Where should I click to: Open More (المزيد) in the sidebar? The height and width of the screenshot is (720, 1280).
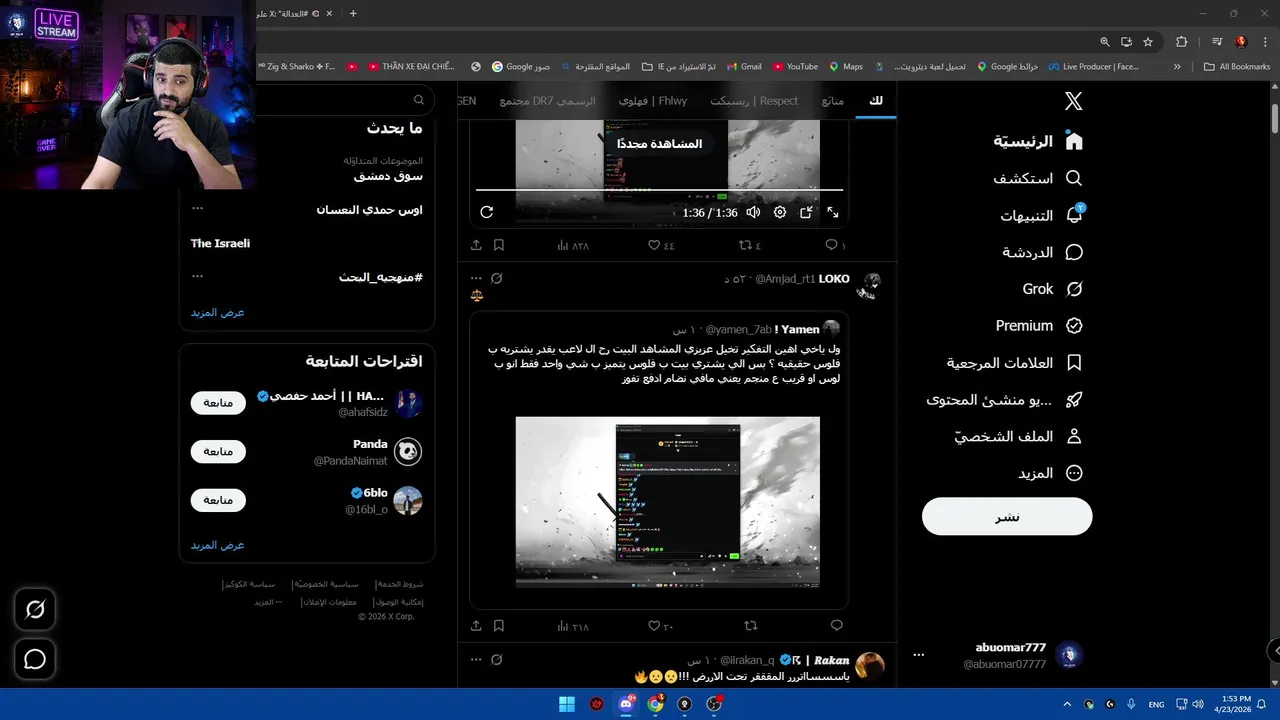pyautogui.click(x=1050, y=473)
